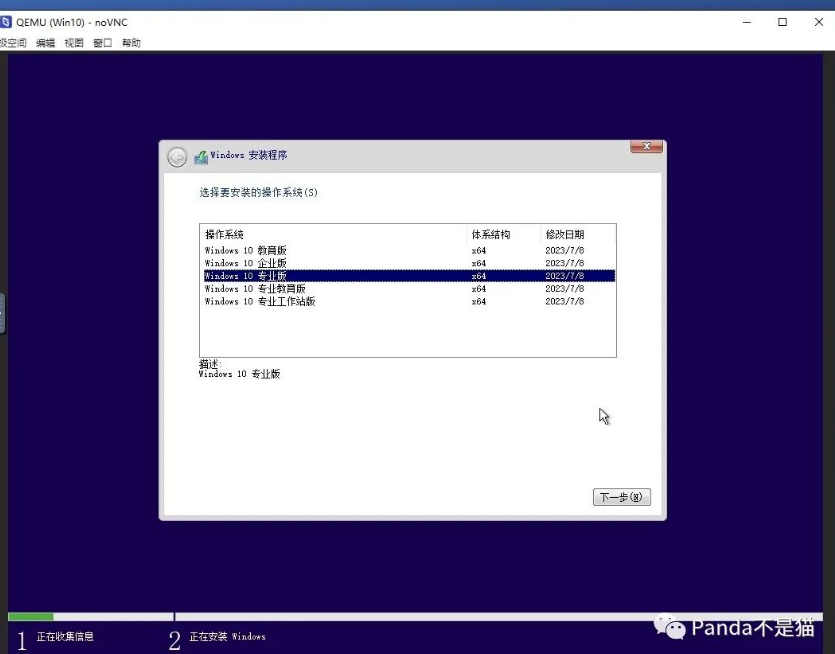835x654 pixels.
Task: Open the 帮助 menu
Action: tap(131, 43)
